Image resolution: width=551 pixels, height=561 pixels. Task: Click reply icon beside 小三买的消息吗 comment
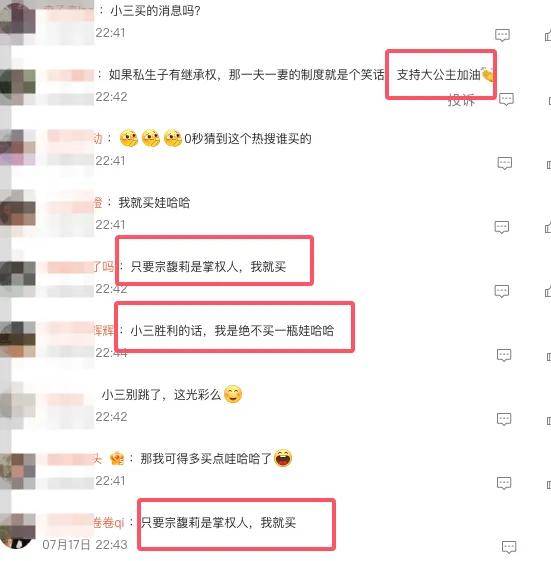tap(502, 35)
